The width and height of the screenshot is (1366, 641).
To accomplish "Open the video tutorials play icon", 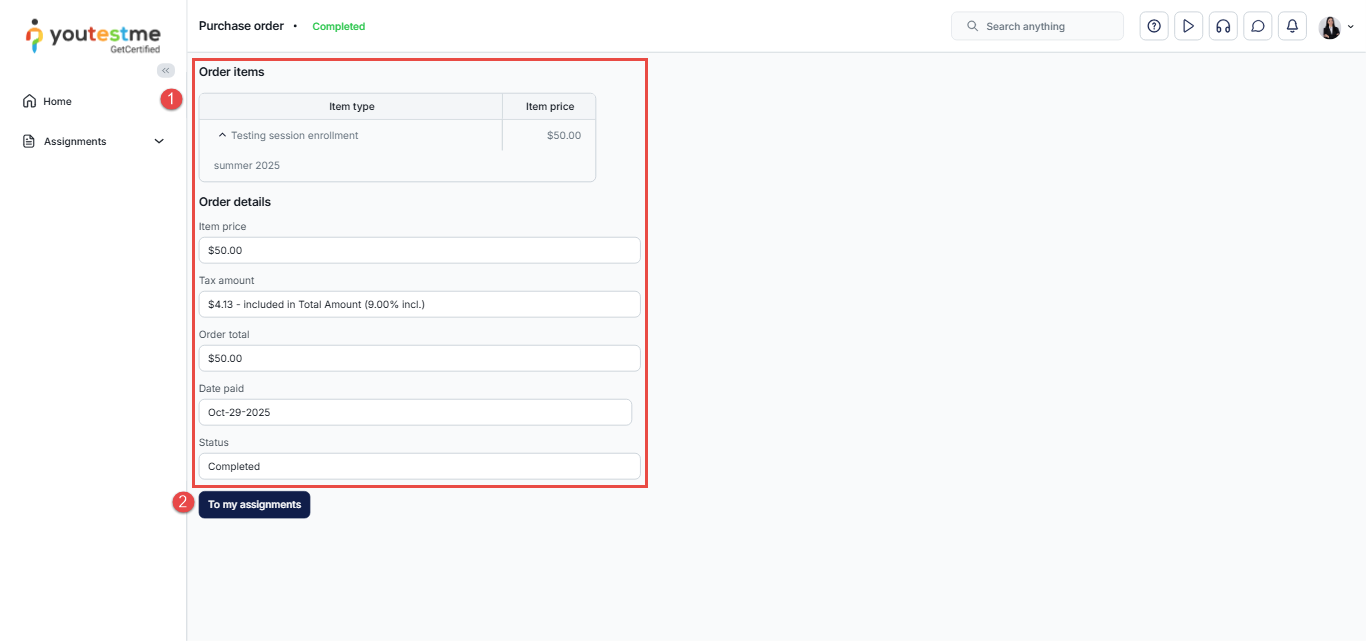I will point(1188,26).
